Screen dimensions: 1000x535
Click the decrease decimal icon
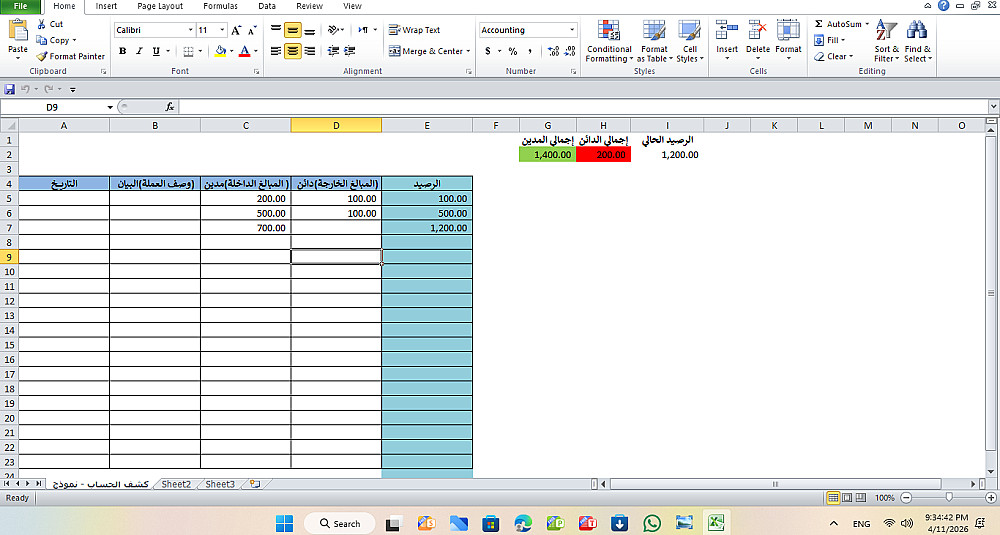pyautogui.click(x=570, y=51)
